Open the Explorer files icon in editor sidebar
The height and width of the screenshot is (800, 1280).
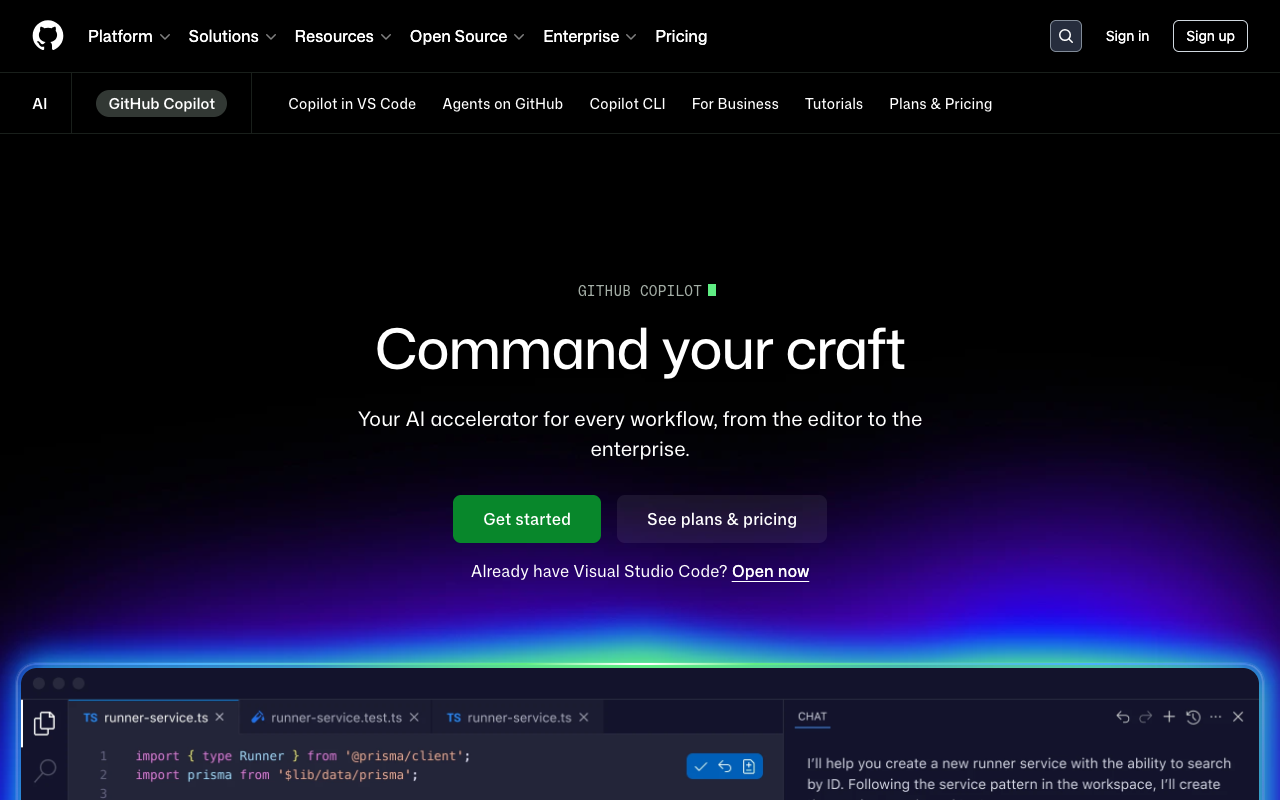click(x=45, y=723)
